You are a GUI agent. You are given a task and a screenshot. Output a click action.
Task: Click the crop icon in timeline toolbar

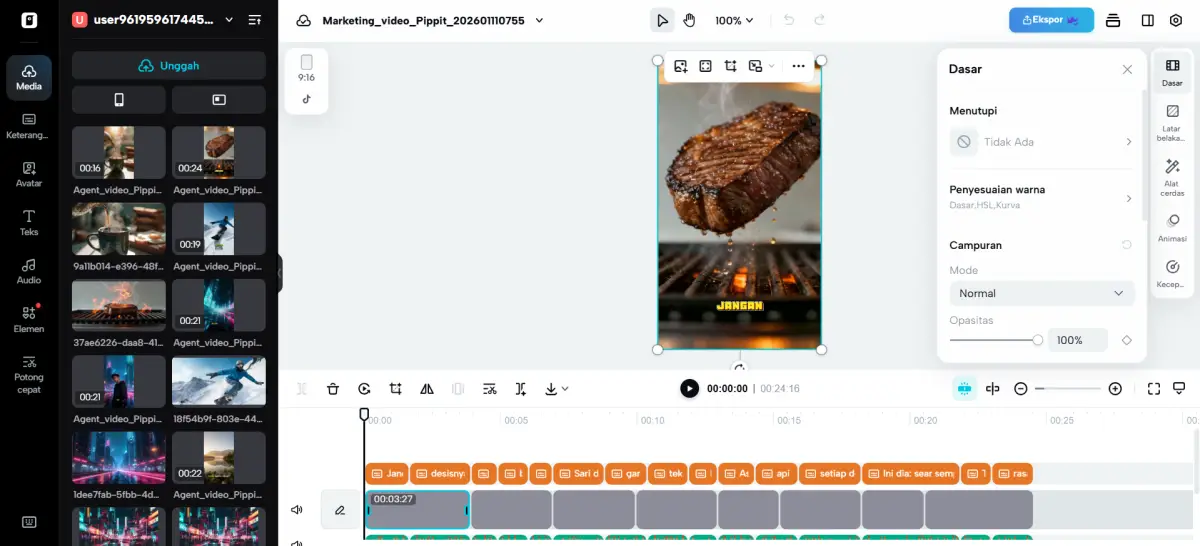pos(396,389)
